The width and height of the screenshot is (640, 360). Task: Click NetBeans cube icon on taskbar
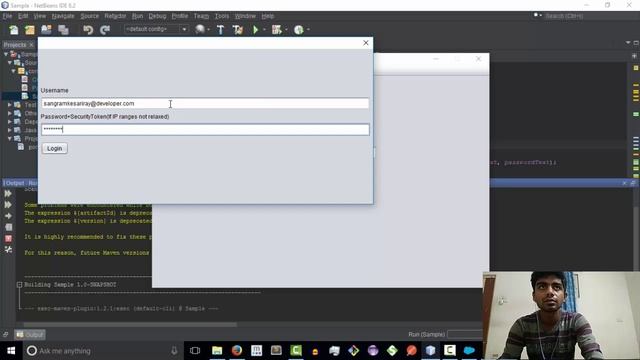pyautogui.click(x=430, y=351)
